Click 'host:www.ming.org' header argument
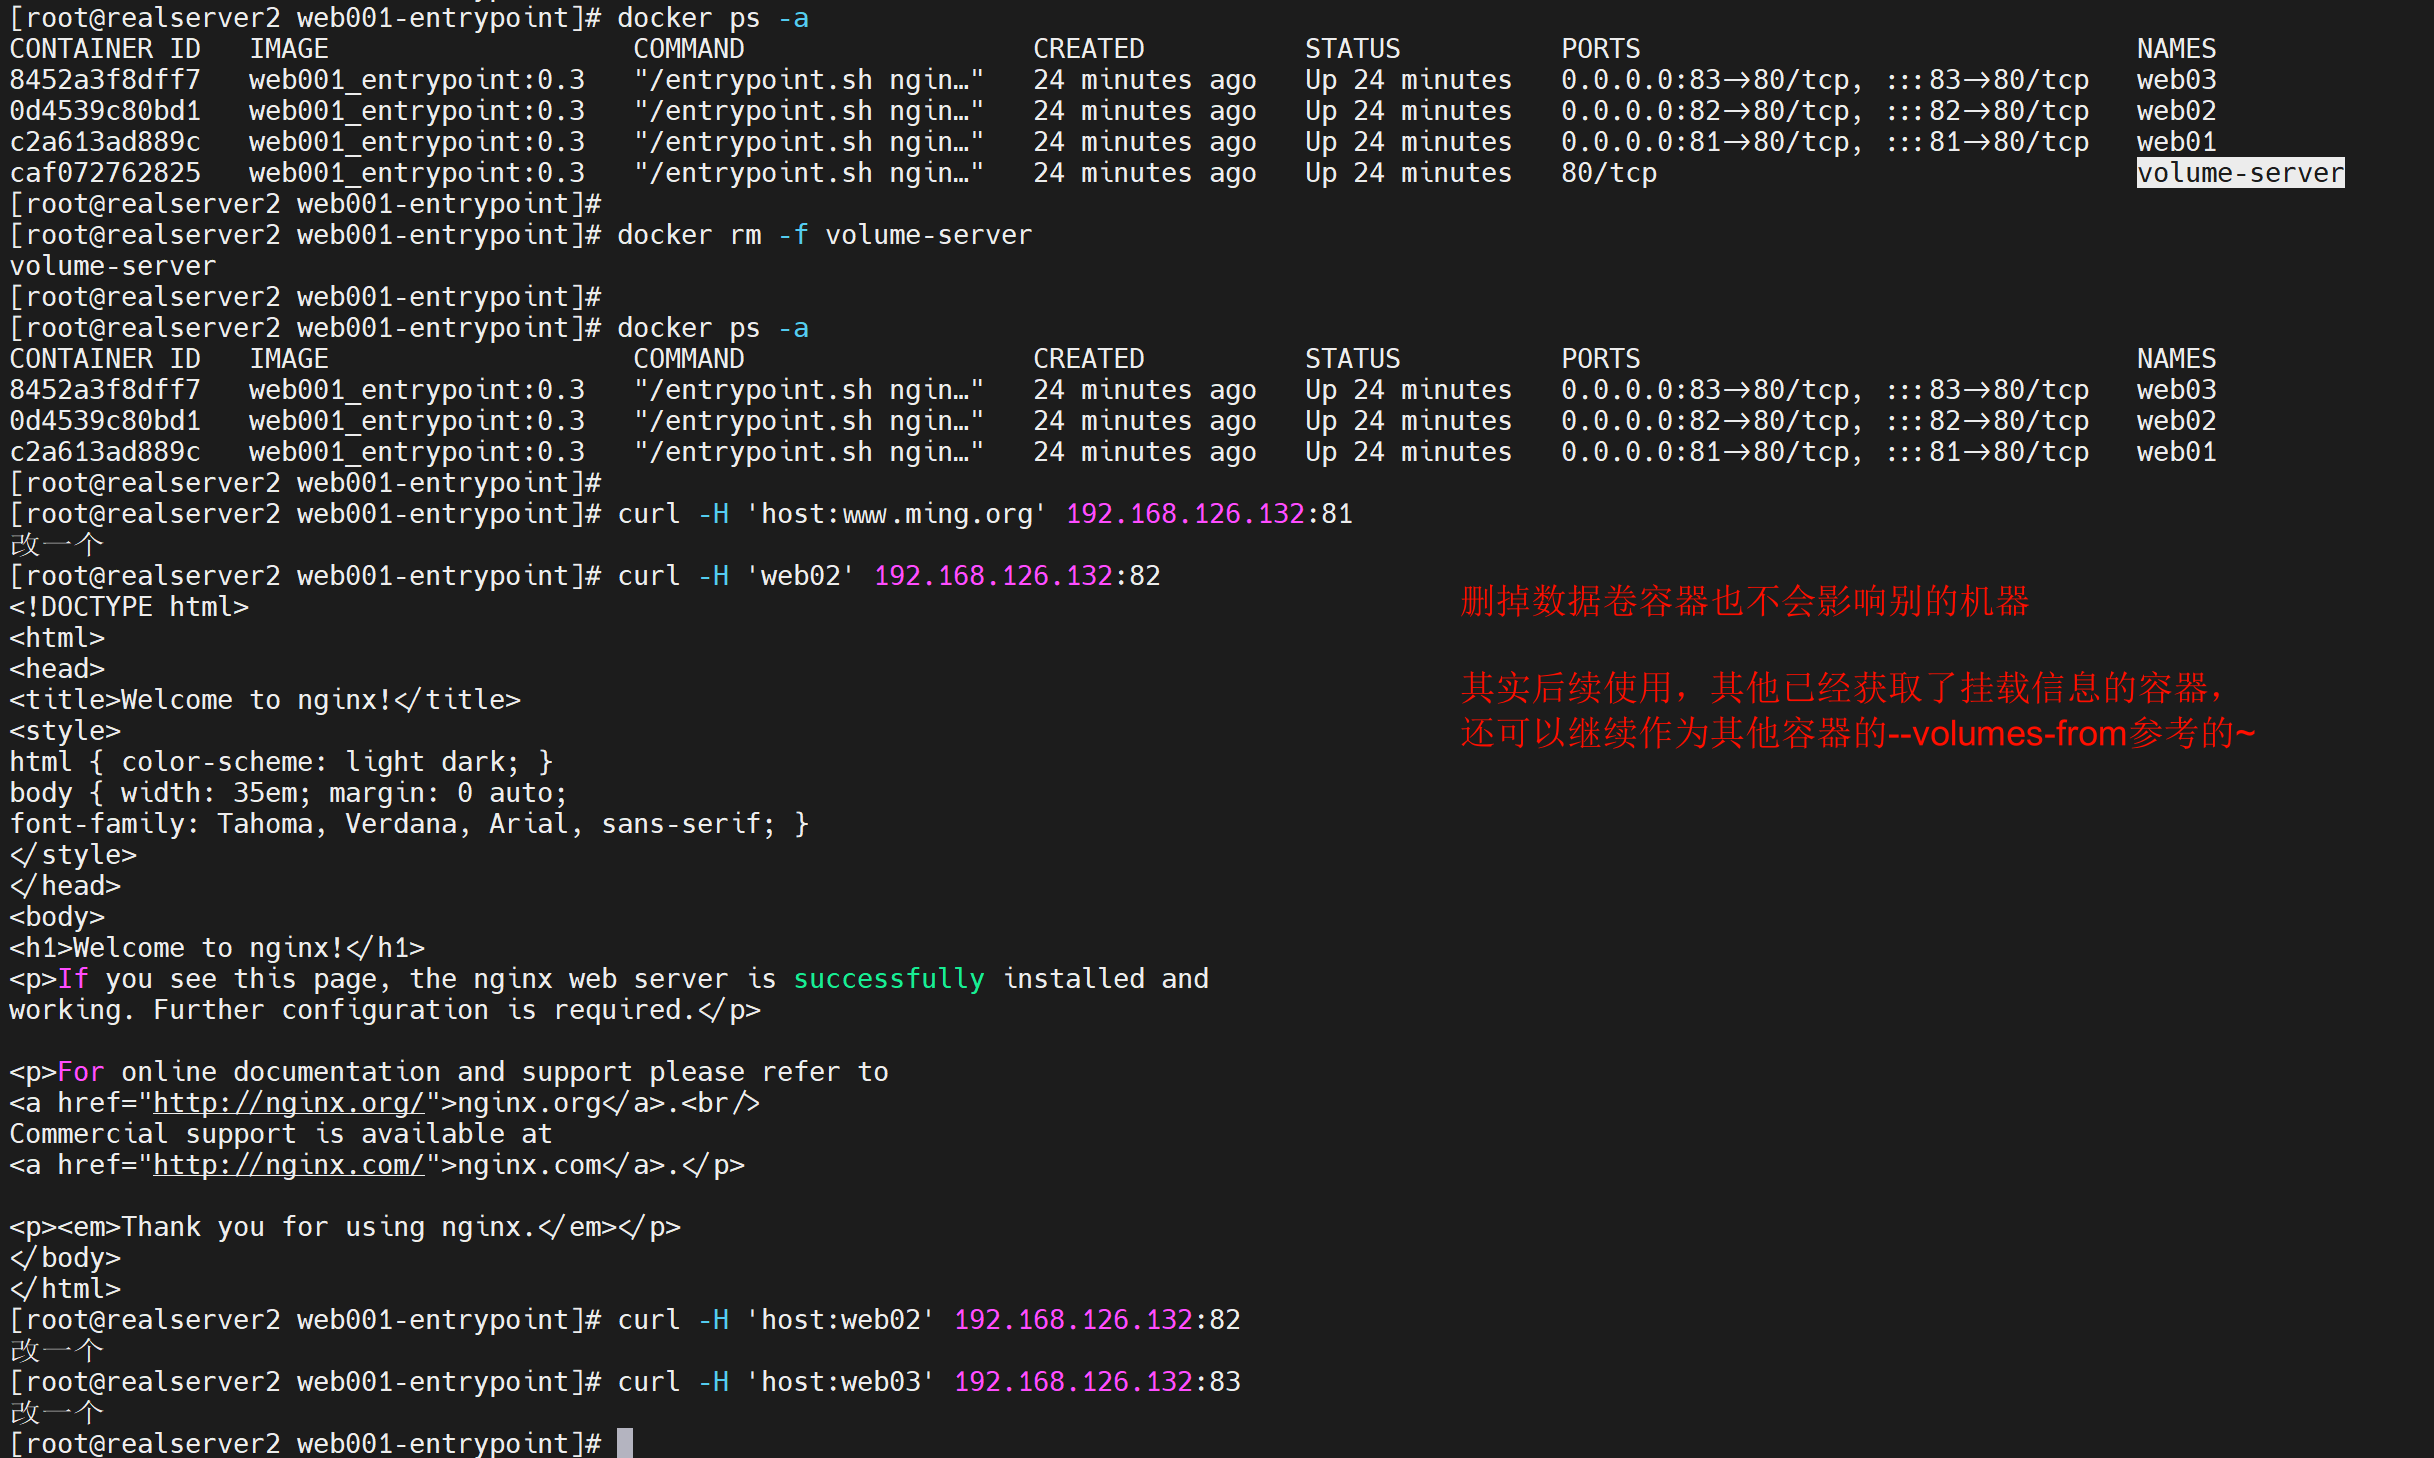 [x=896, y=514]
